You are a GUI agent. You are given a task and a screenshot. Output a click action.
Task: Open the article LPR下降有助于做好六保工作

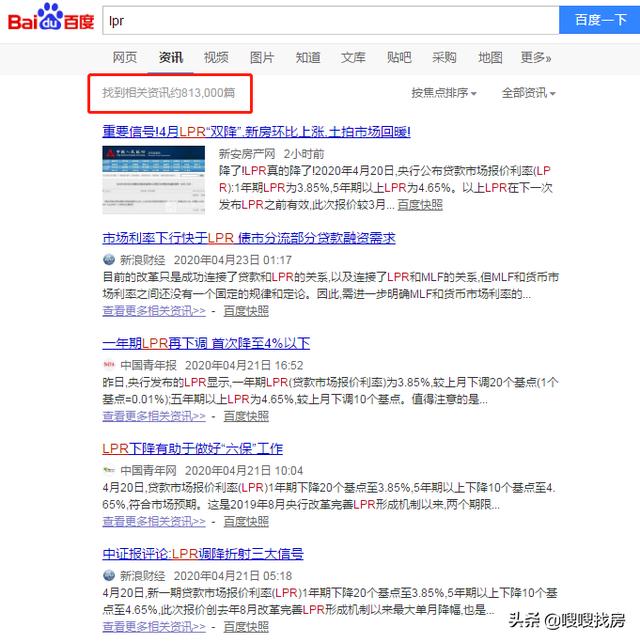click(192, 449)
